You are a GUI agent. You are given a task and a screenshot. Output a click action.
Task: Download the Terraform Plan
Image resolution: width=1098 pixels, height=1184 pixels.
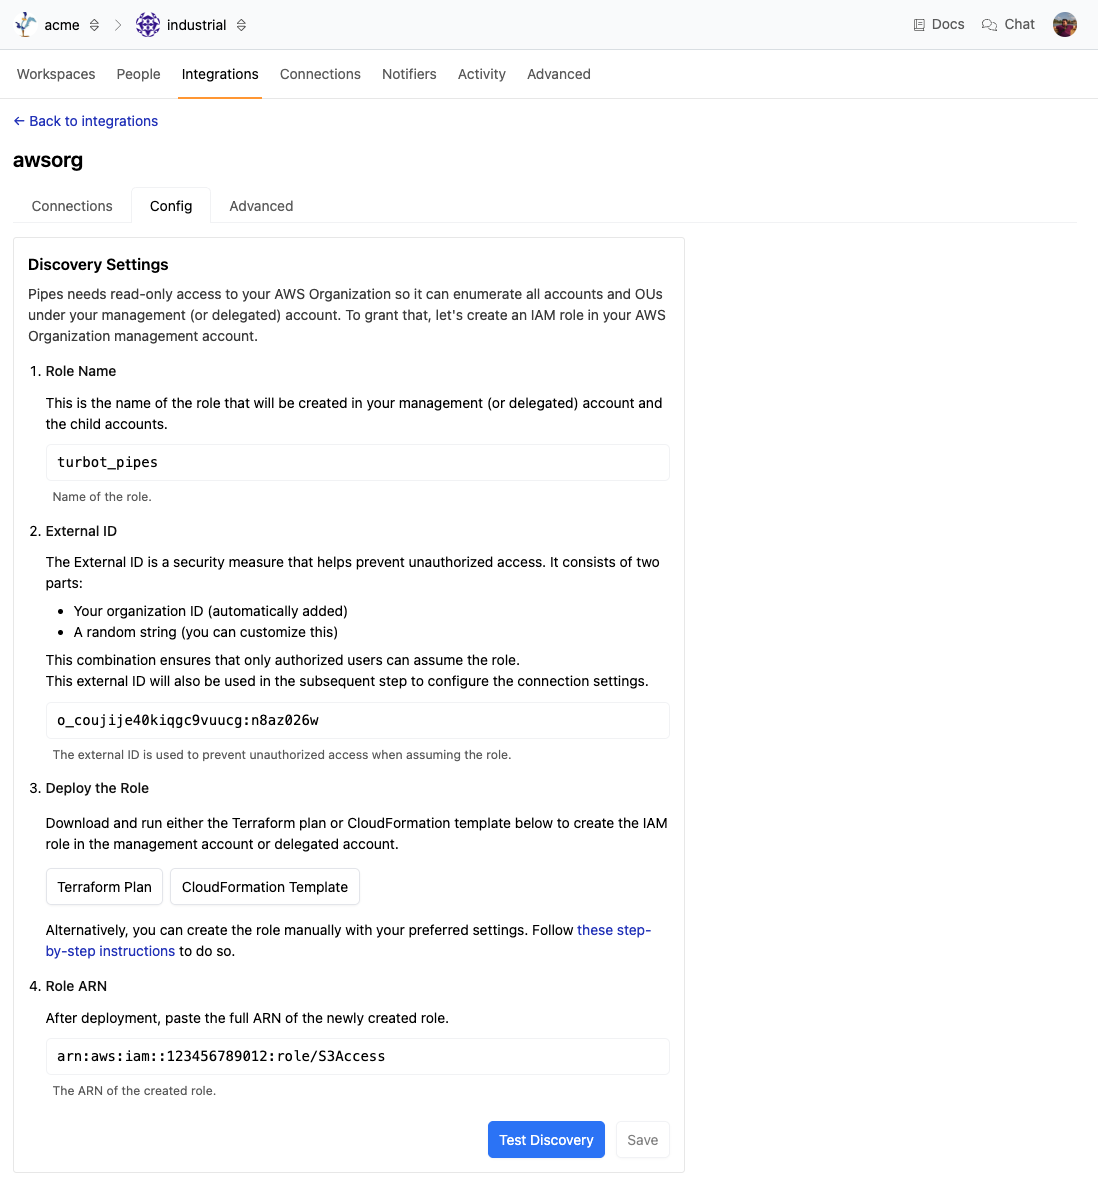(104, 887)
